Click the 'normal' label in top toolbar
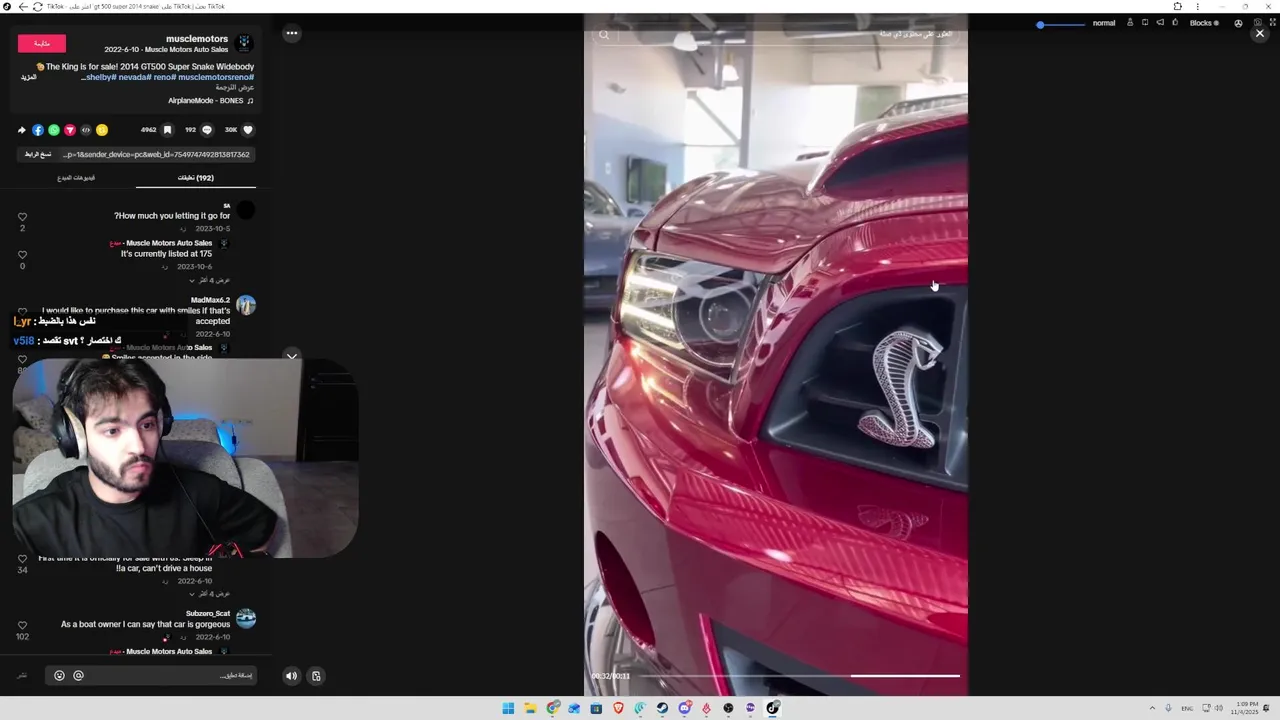1280x720 pixels. 1104,23
